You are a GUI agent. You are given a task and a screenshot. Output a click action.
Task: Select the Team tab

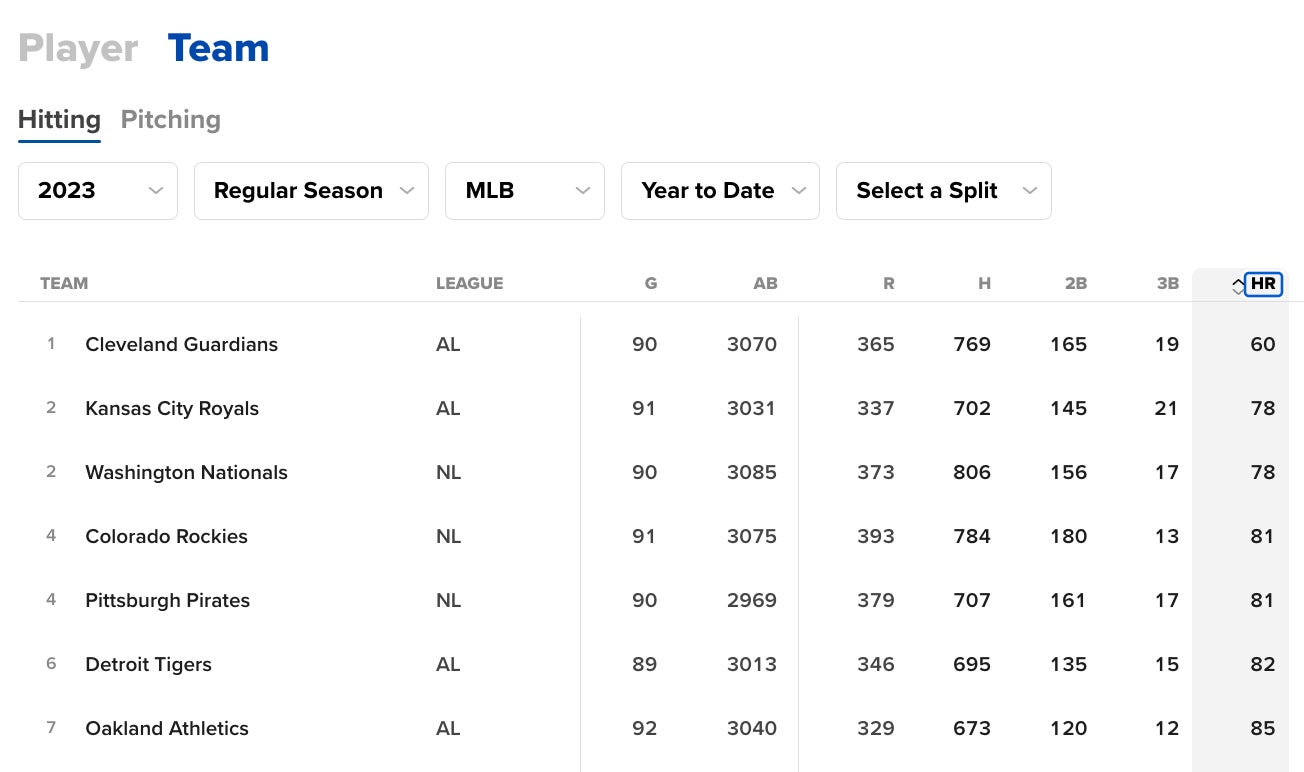(218, 48)
